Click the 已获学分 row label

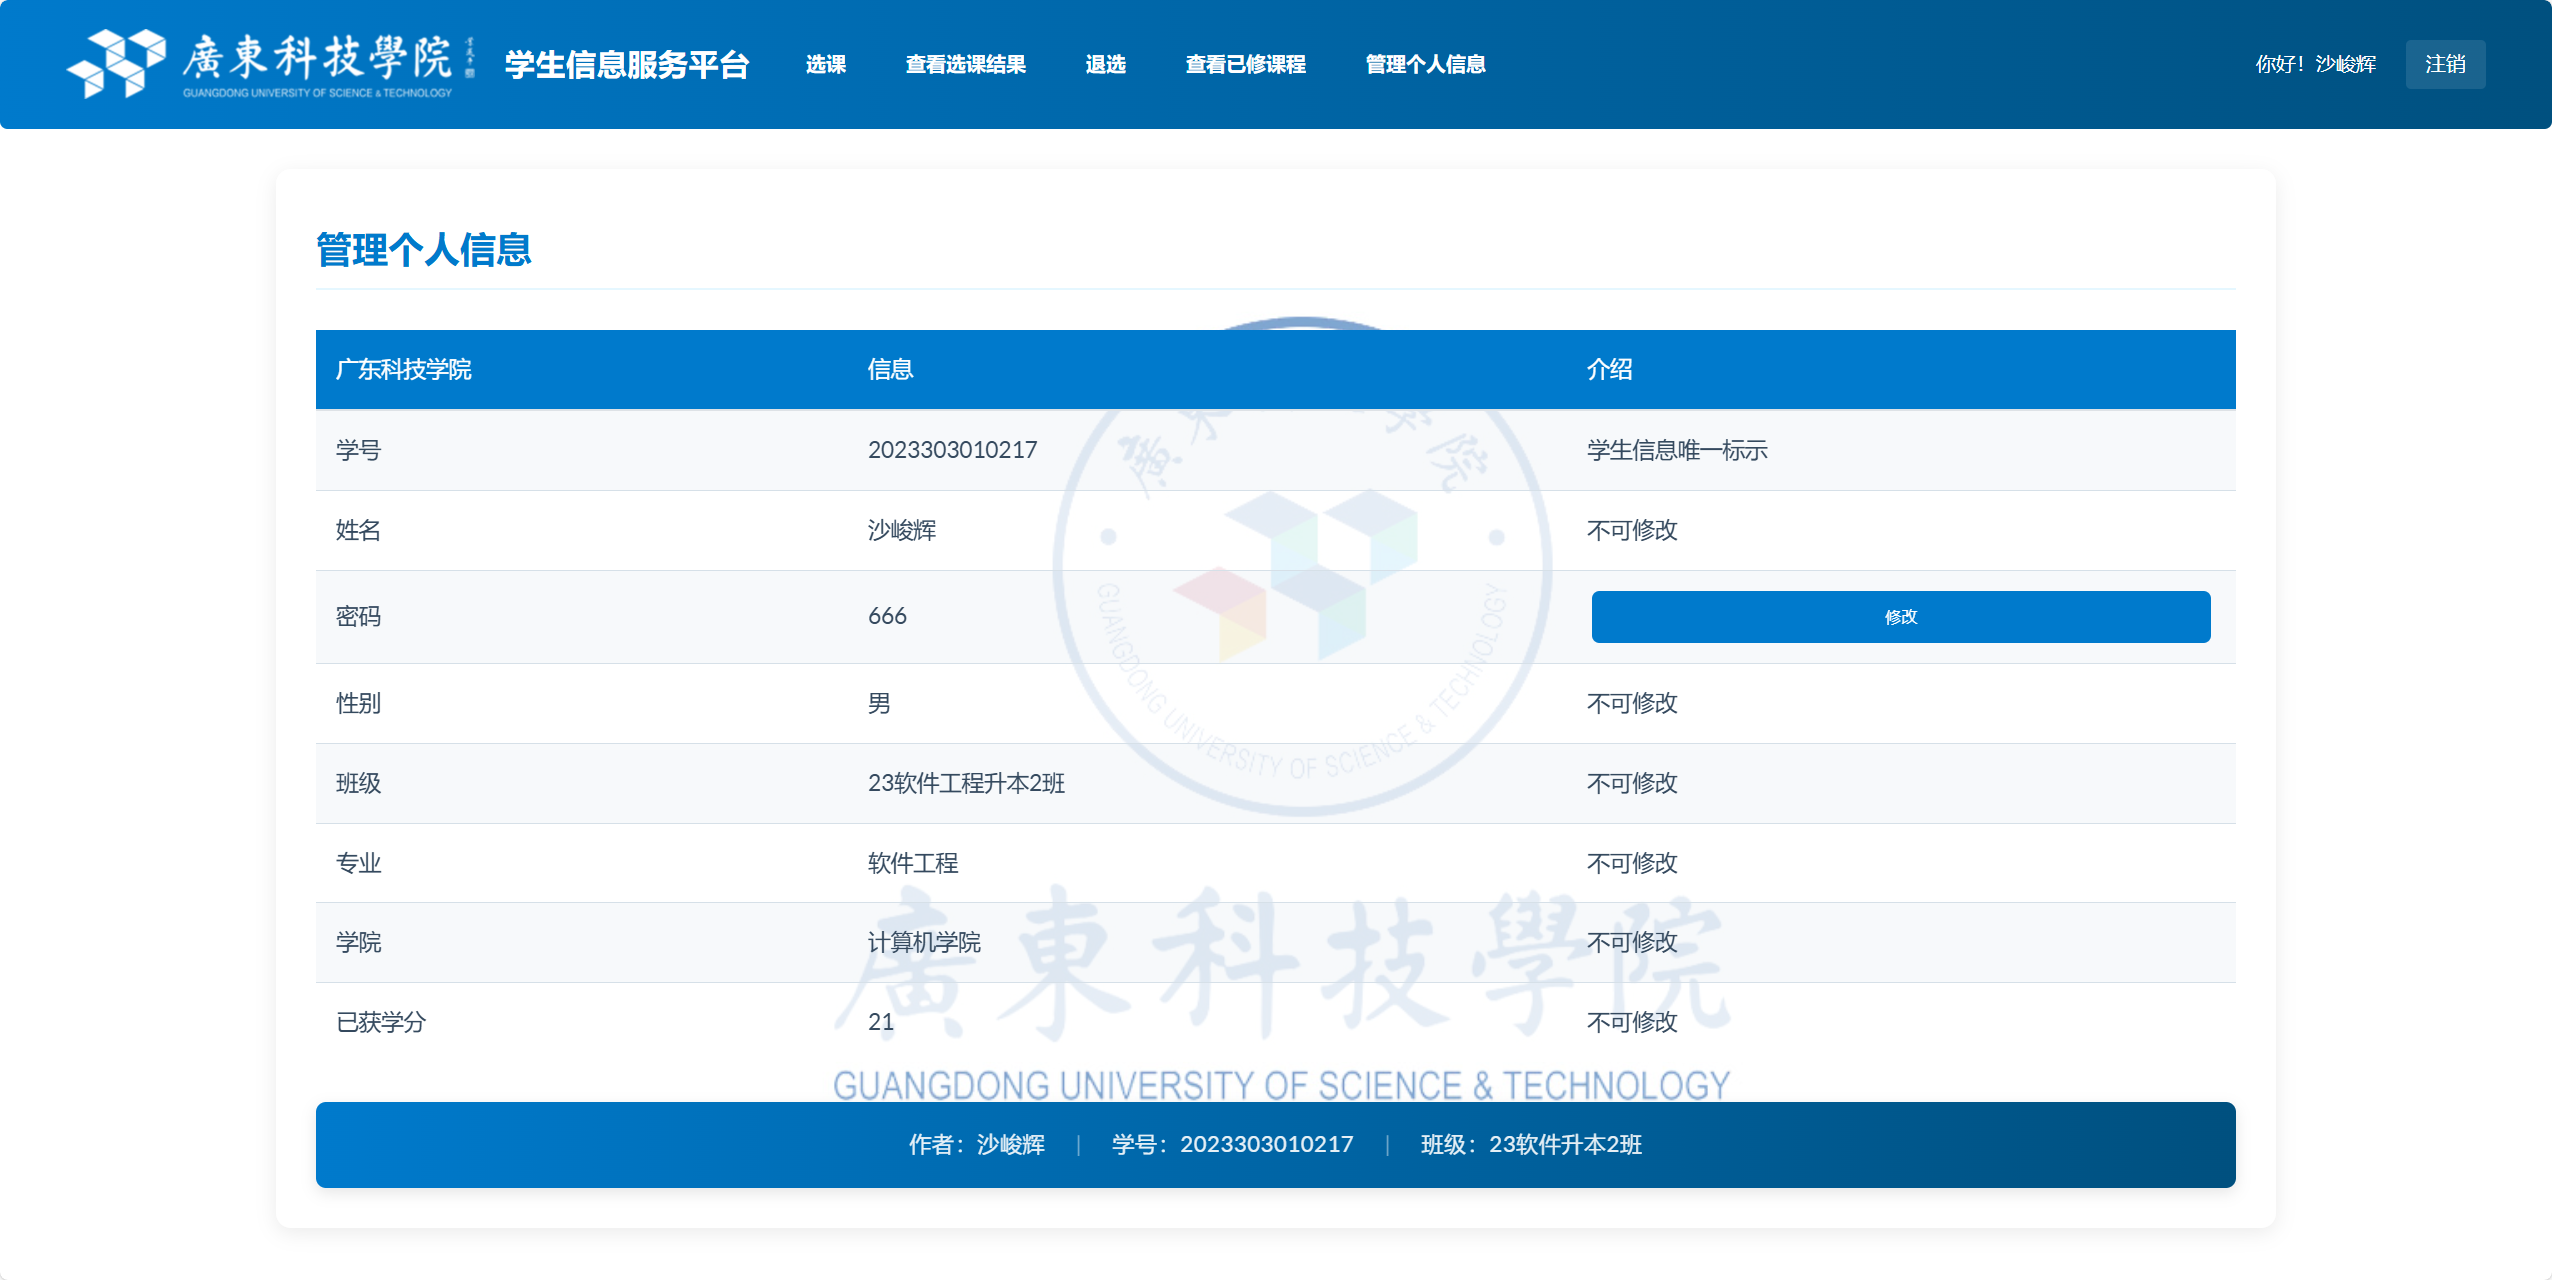pos(381,1022)
